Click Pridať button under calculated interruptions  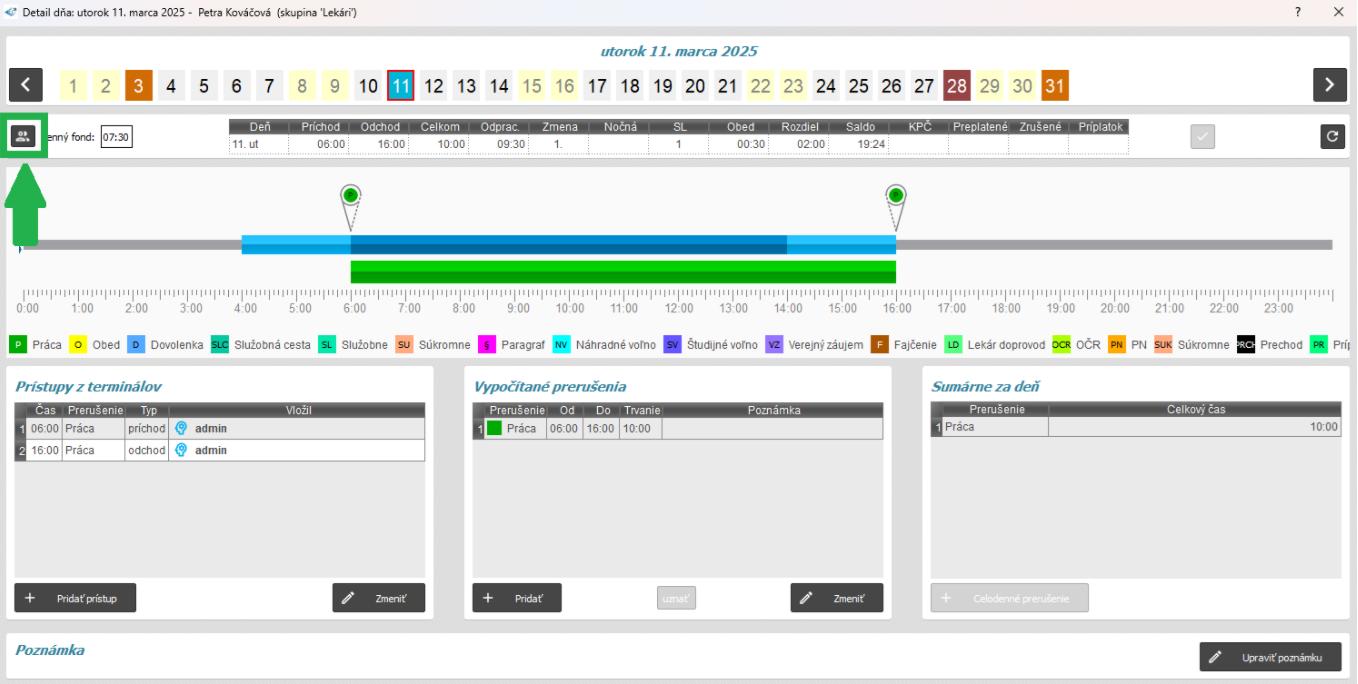coord(517,597)
